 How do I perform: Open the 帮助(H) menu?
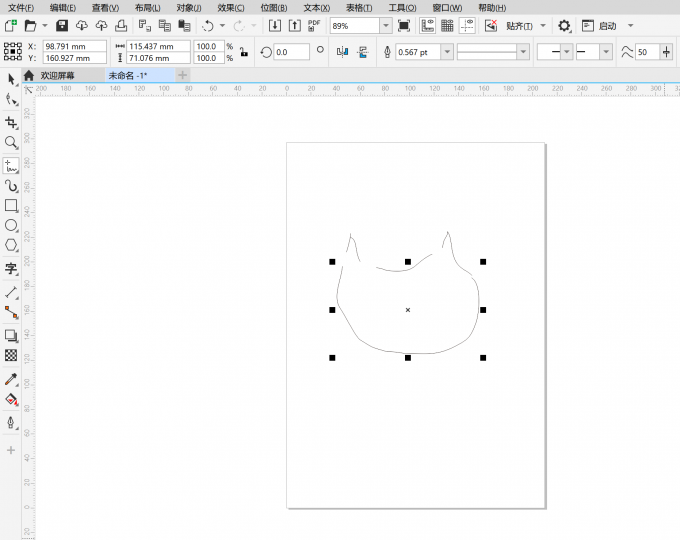pos(492,8)
